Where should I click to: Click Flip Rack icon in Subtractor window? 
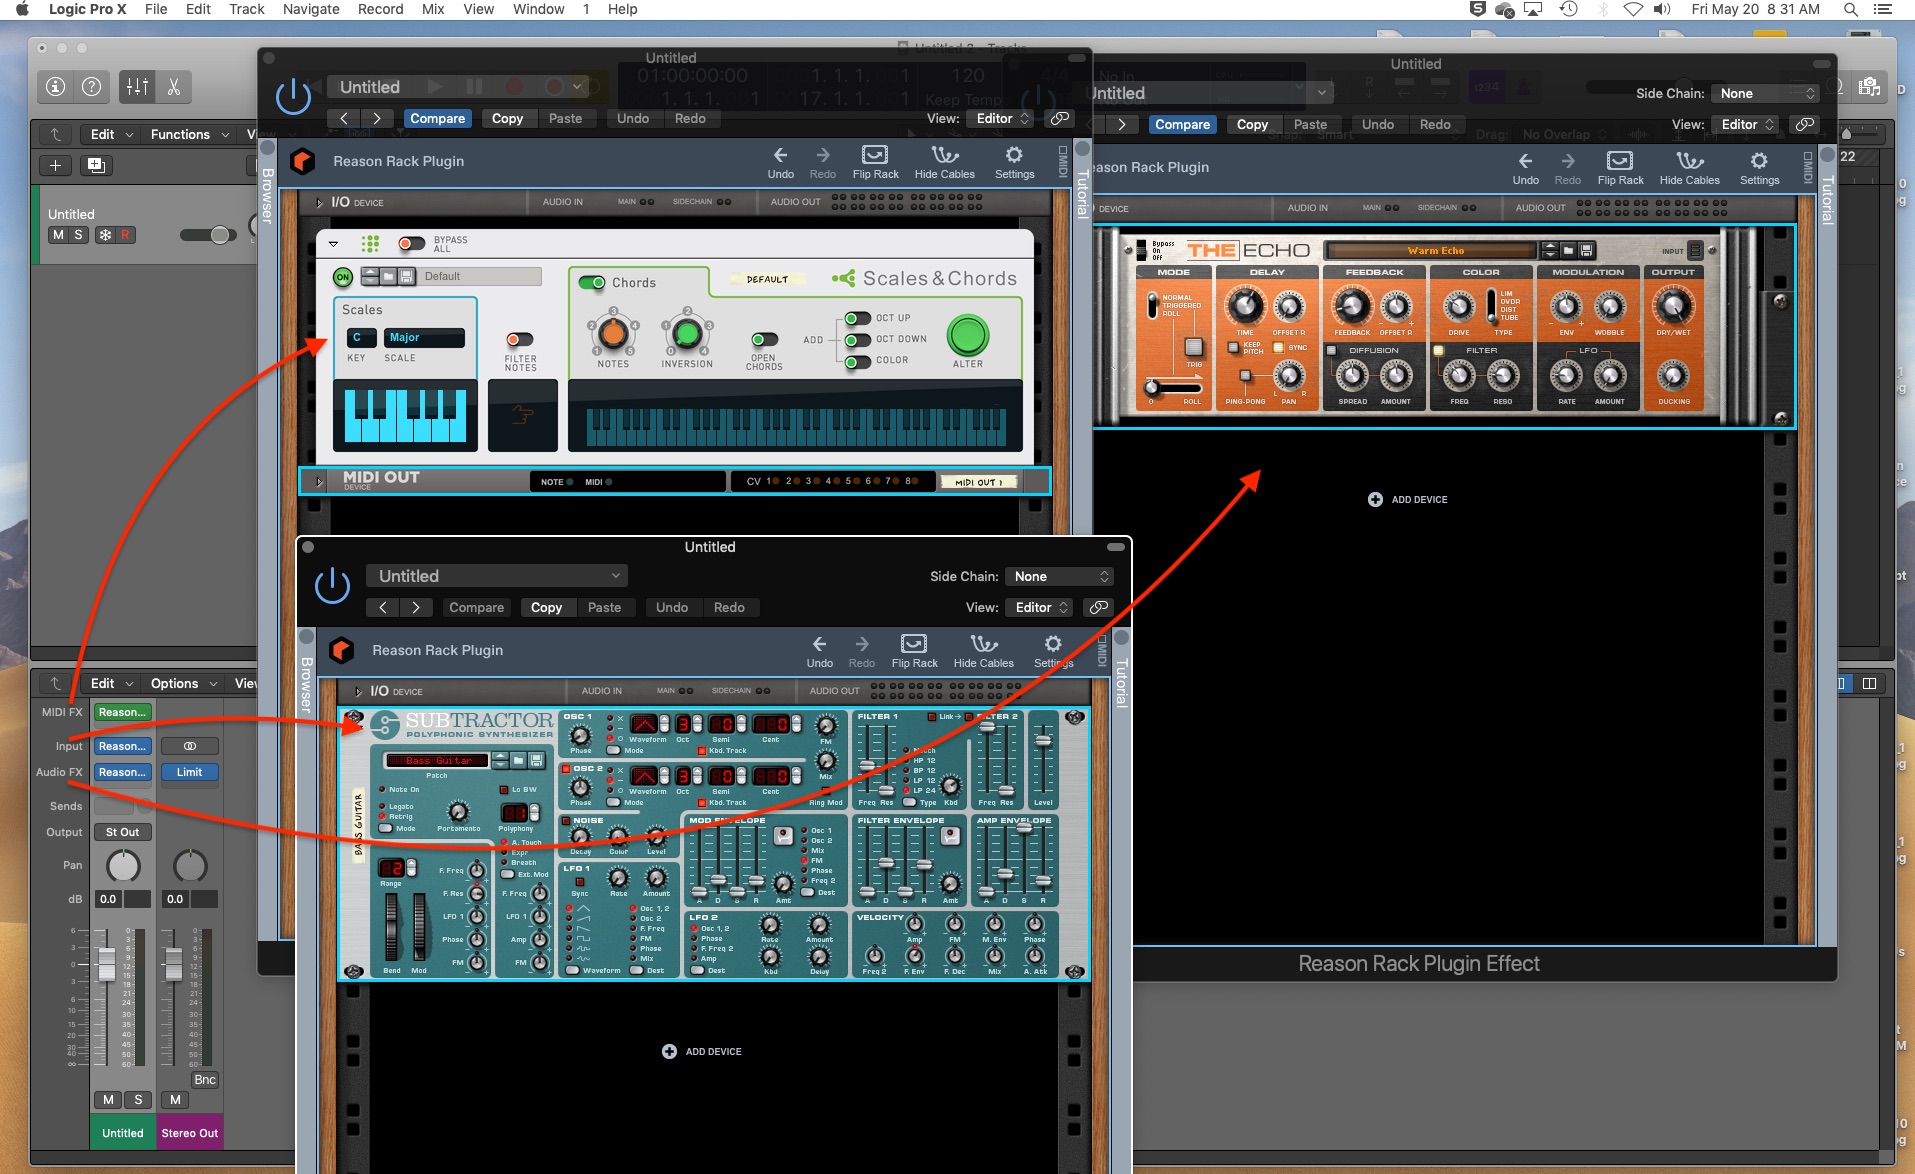click(914, 644)
